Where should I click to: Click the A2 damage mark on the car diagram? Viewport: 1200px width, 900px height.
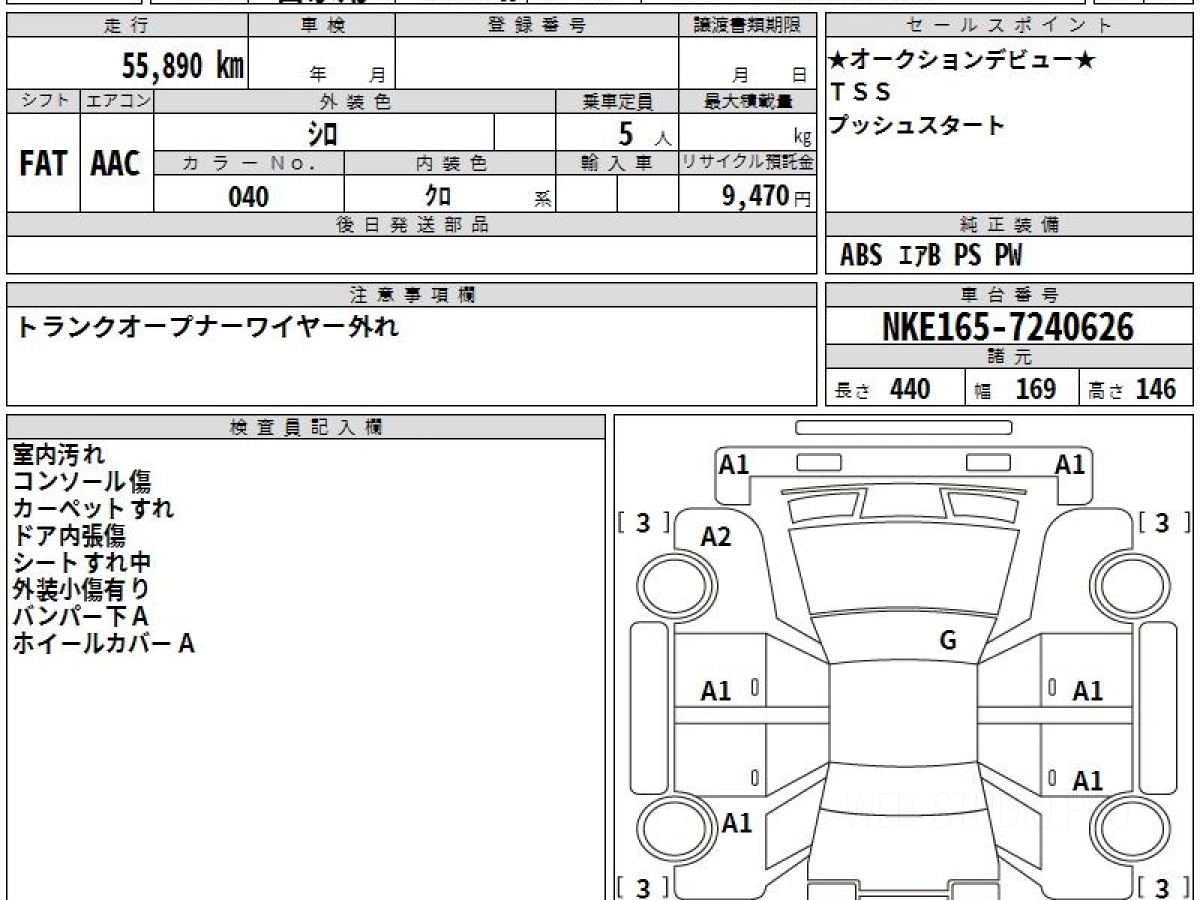coord(716,537)
